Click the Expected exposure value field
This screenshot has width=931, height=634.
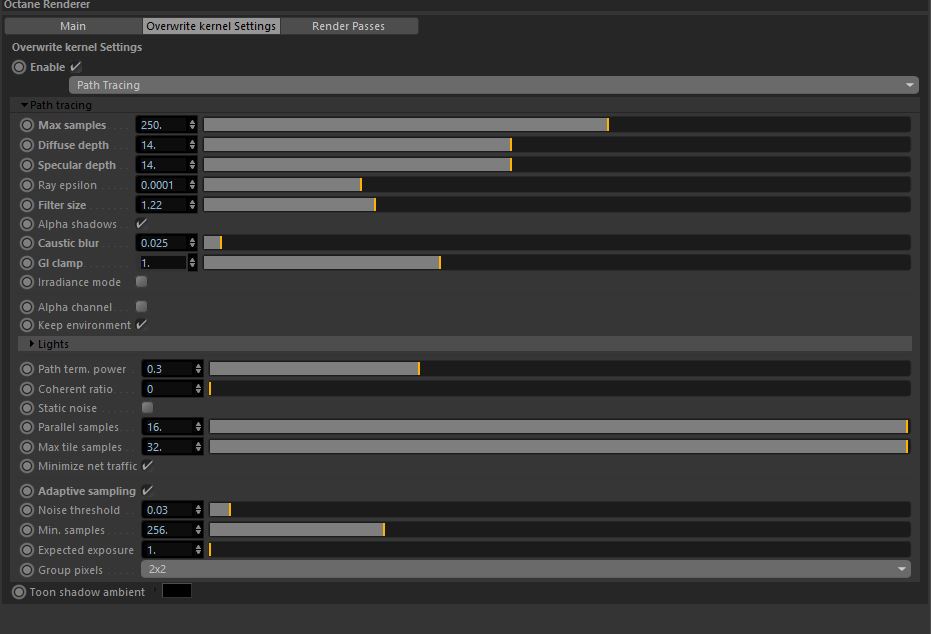tap(167, 550)
